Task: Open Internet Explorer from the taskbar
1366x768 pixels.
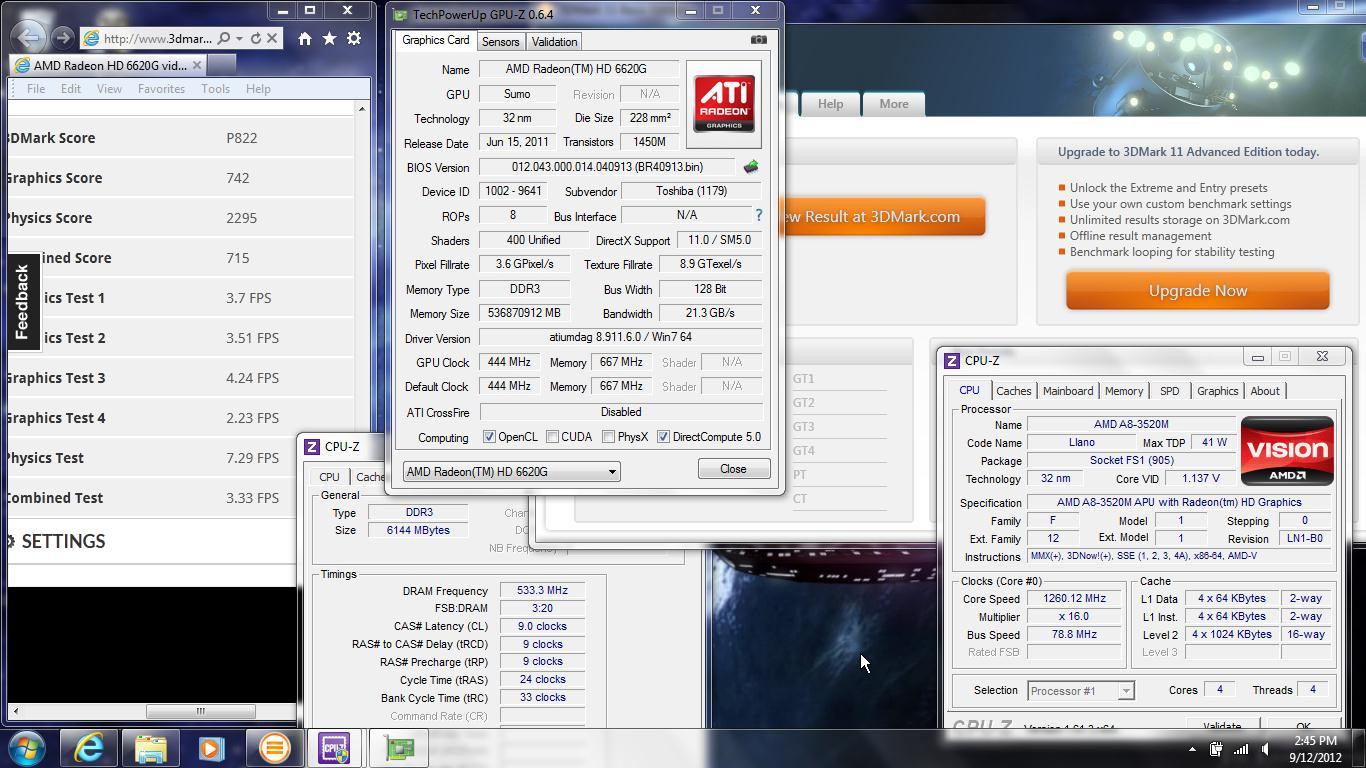Action: click(x=88, y=748)
